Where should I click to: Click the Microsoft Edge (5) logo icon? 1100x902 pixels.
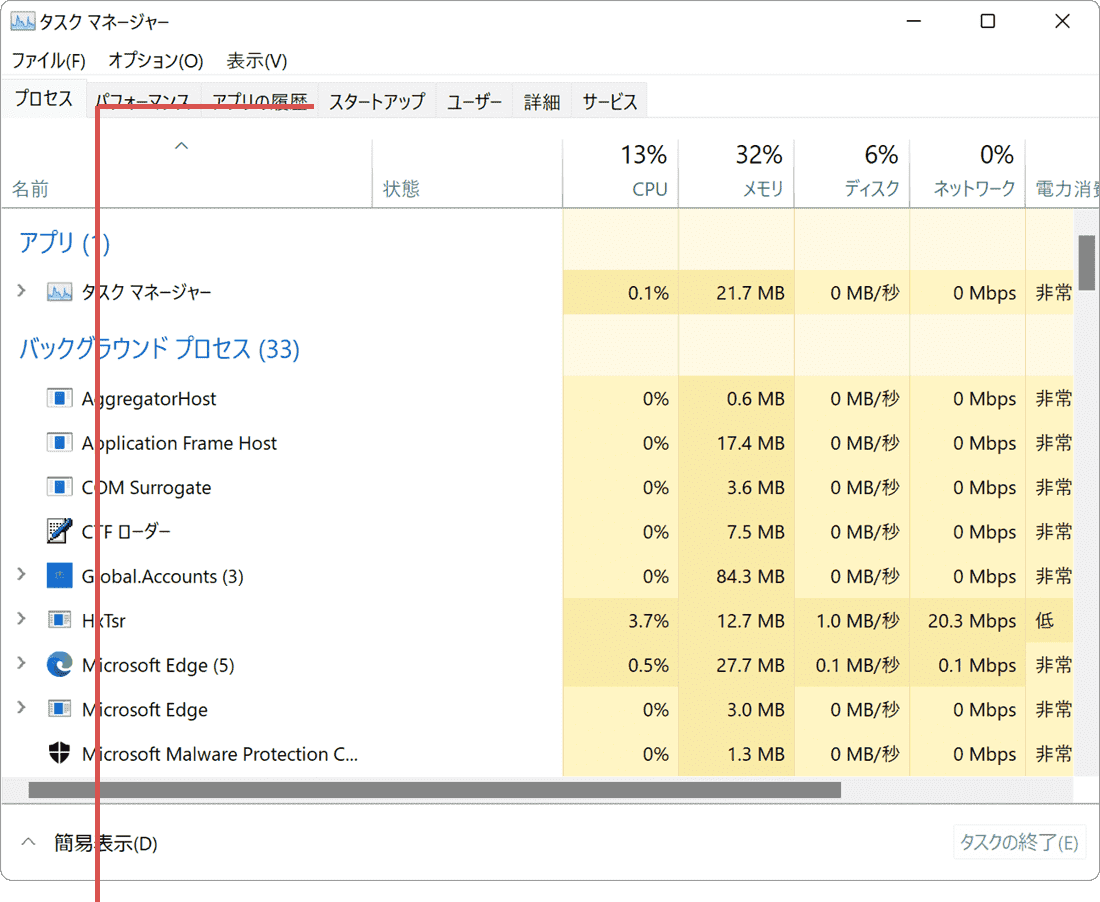coord(60,664)
